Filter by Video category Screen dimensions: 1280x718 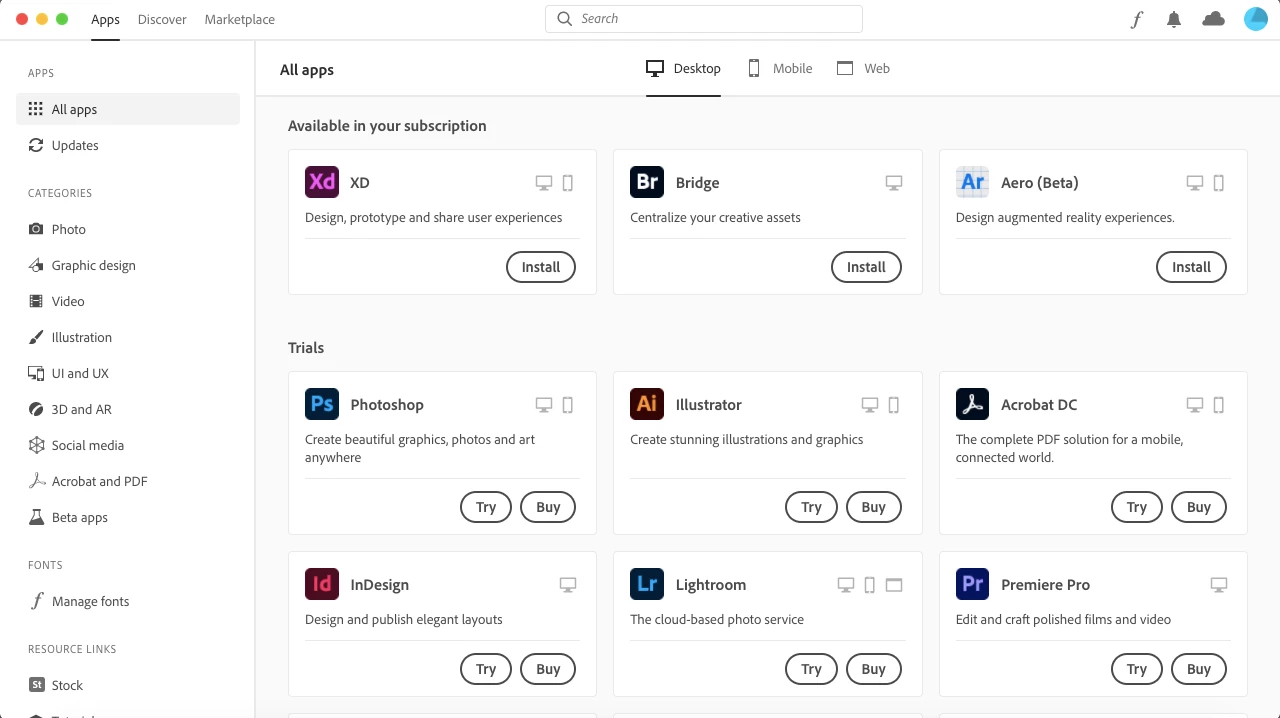pos(128,301)
